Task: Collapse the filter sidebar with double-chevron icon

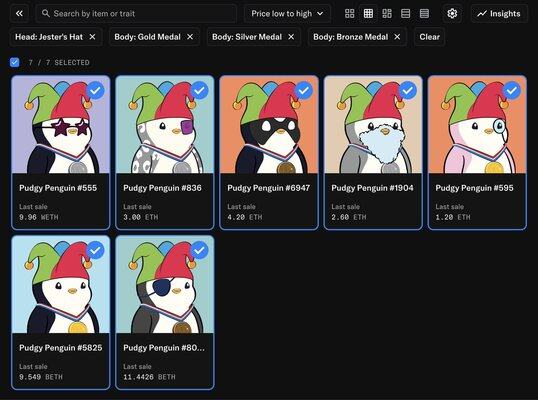Action: click(x=19, y=14)
